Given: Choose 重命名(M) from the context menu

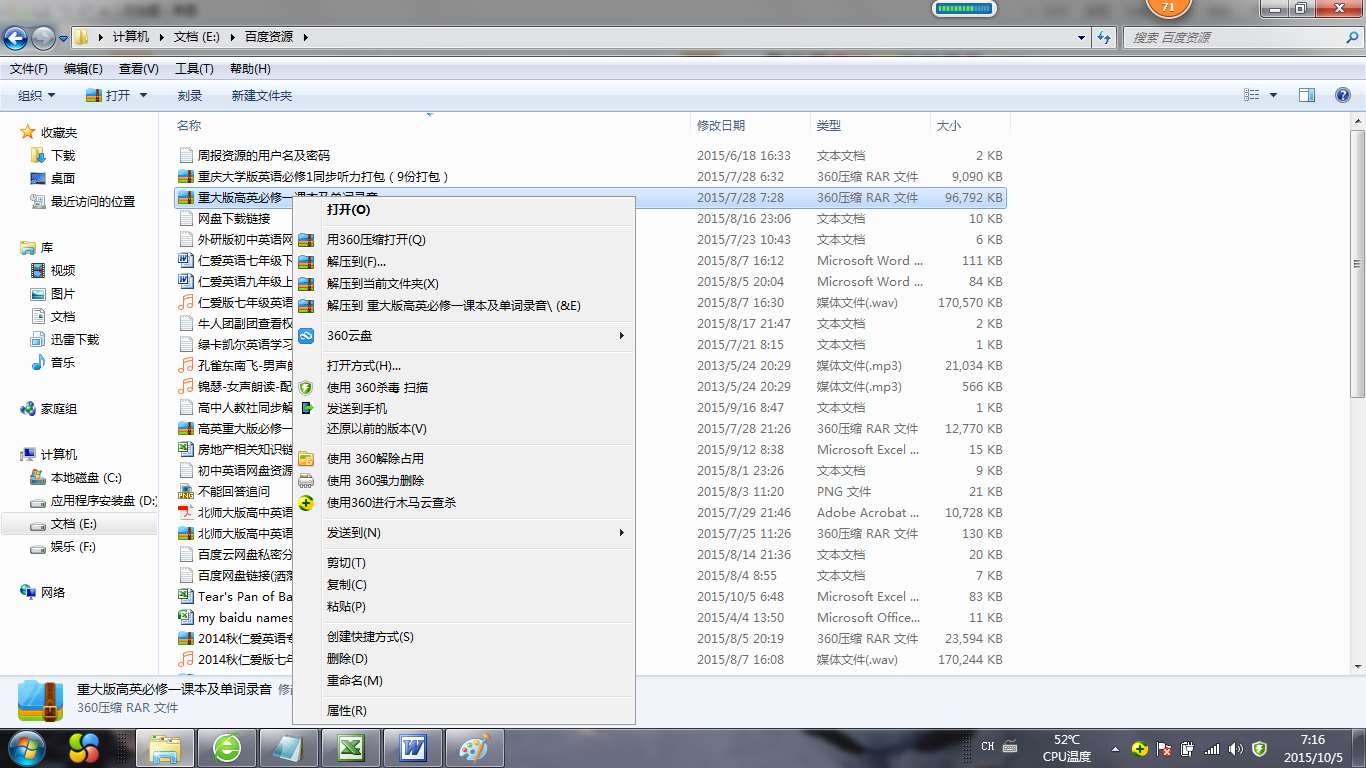Looking at the screenshot, I should coord(355,681).
